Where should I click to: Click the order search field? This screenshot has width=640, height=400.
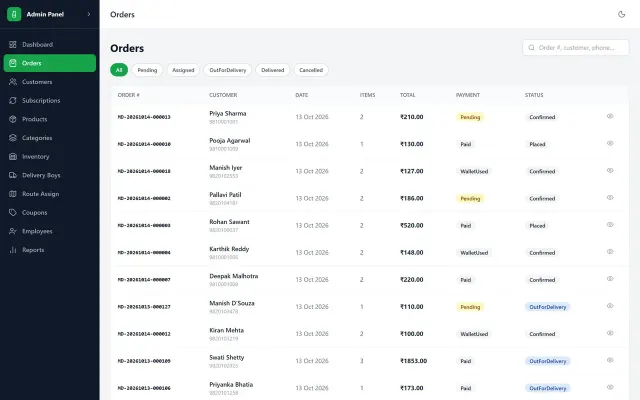click(576, 48)
